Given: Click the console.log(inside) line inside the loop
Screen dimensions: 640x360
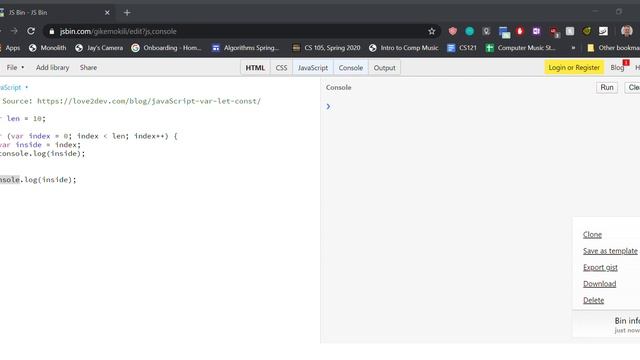Looking at the screenshot, I should pos(42,153).
